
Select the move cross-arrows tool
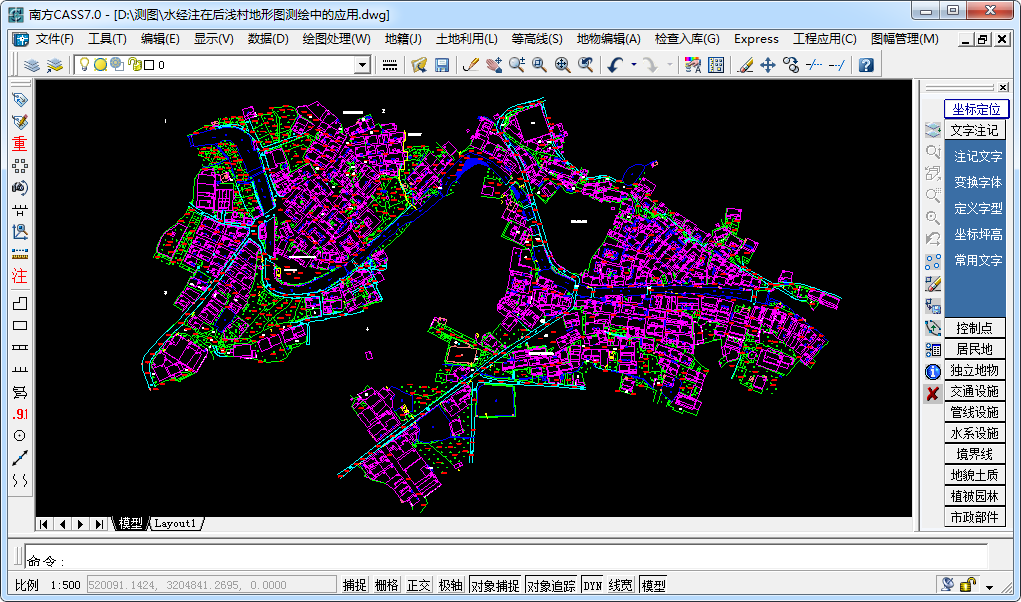(x=768, y=65)
